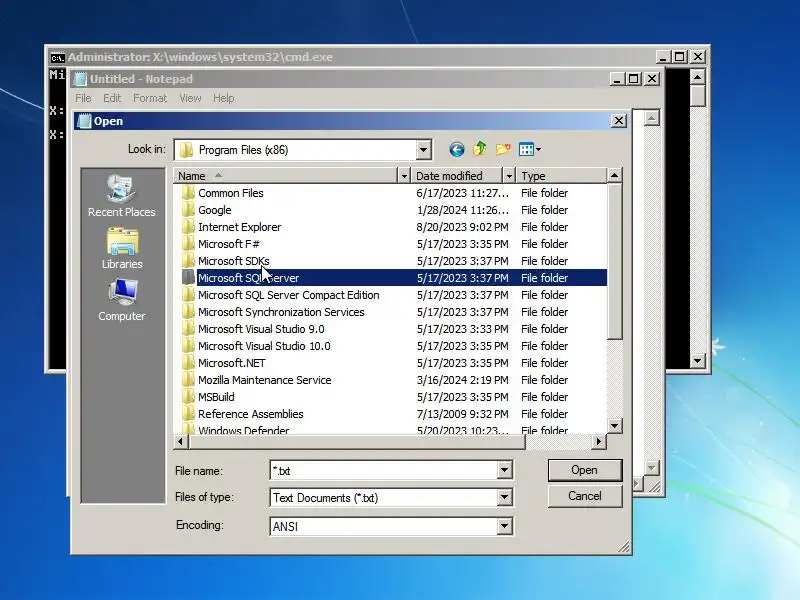800x600 pixels.
Task: Select Microsoft Visual Studio 10.0 folder
Action: [x=264, y=346]
